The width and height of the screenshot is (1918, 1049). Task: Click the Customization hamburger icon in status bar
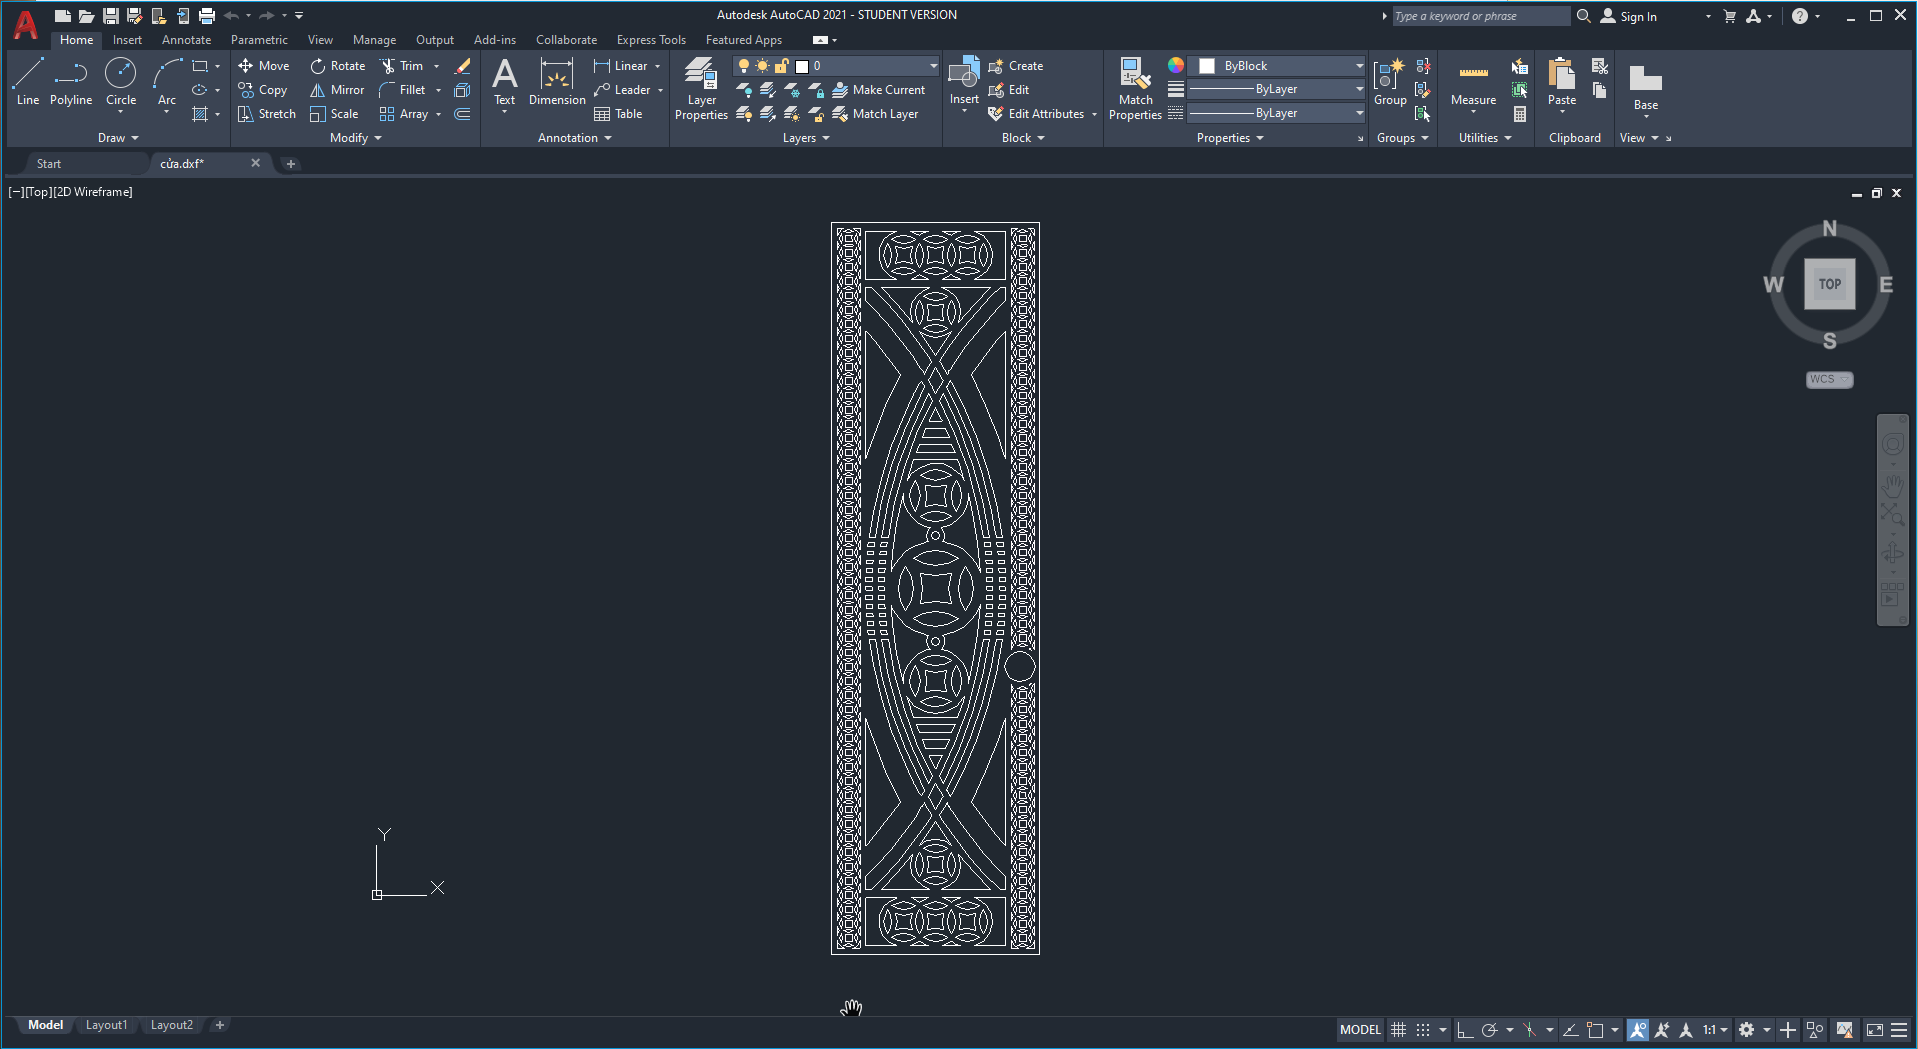[x=1899, y=1030]
